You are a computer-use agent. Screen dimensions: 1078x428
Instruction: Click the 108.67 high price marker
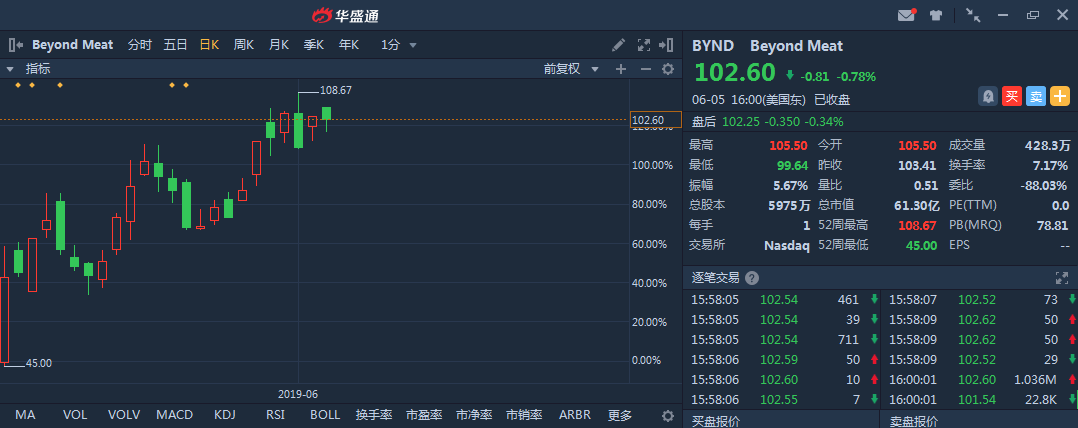pos(336,90)
